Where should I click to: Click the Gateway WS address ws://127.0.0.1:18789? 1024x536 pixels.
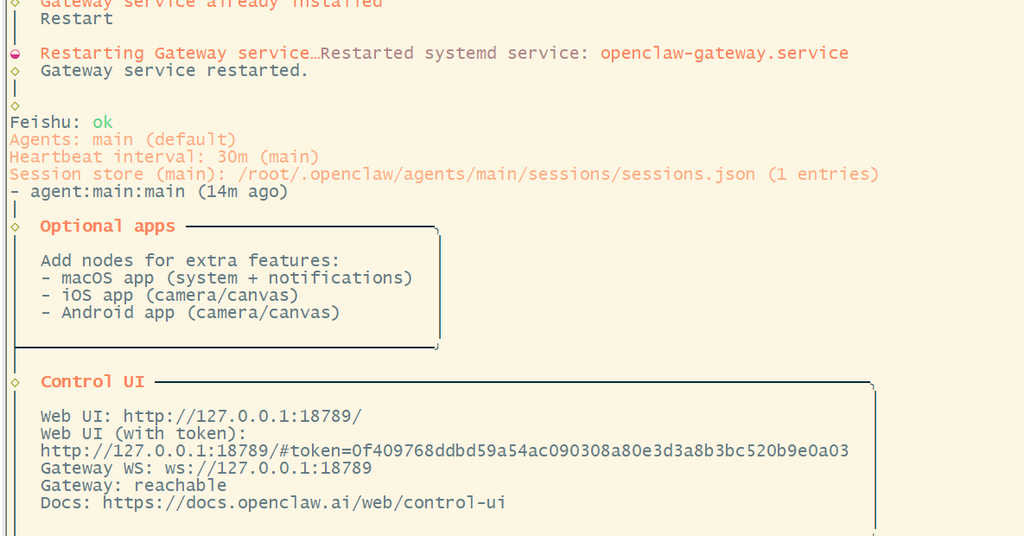click(268, 468)
